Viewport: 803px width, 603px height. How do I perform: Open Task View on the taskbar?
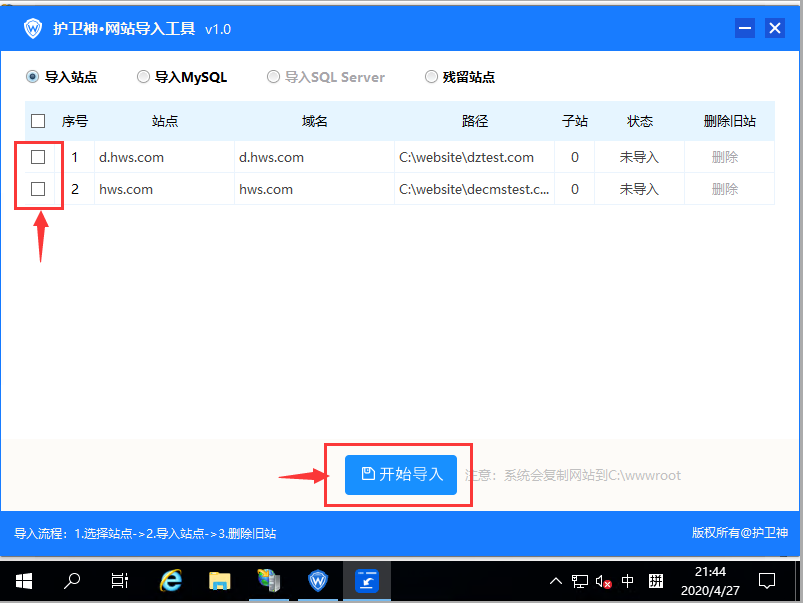click(x=120, y=580)
